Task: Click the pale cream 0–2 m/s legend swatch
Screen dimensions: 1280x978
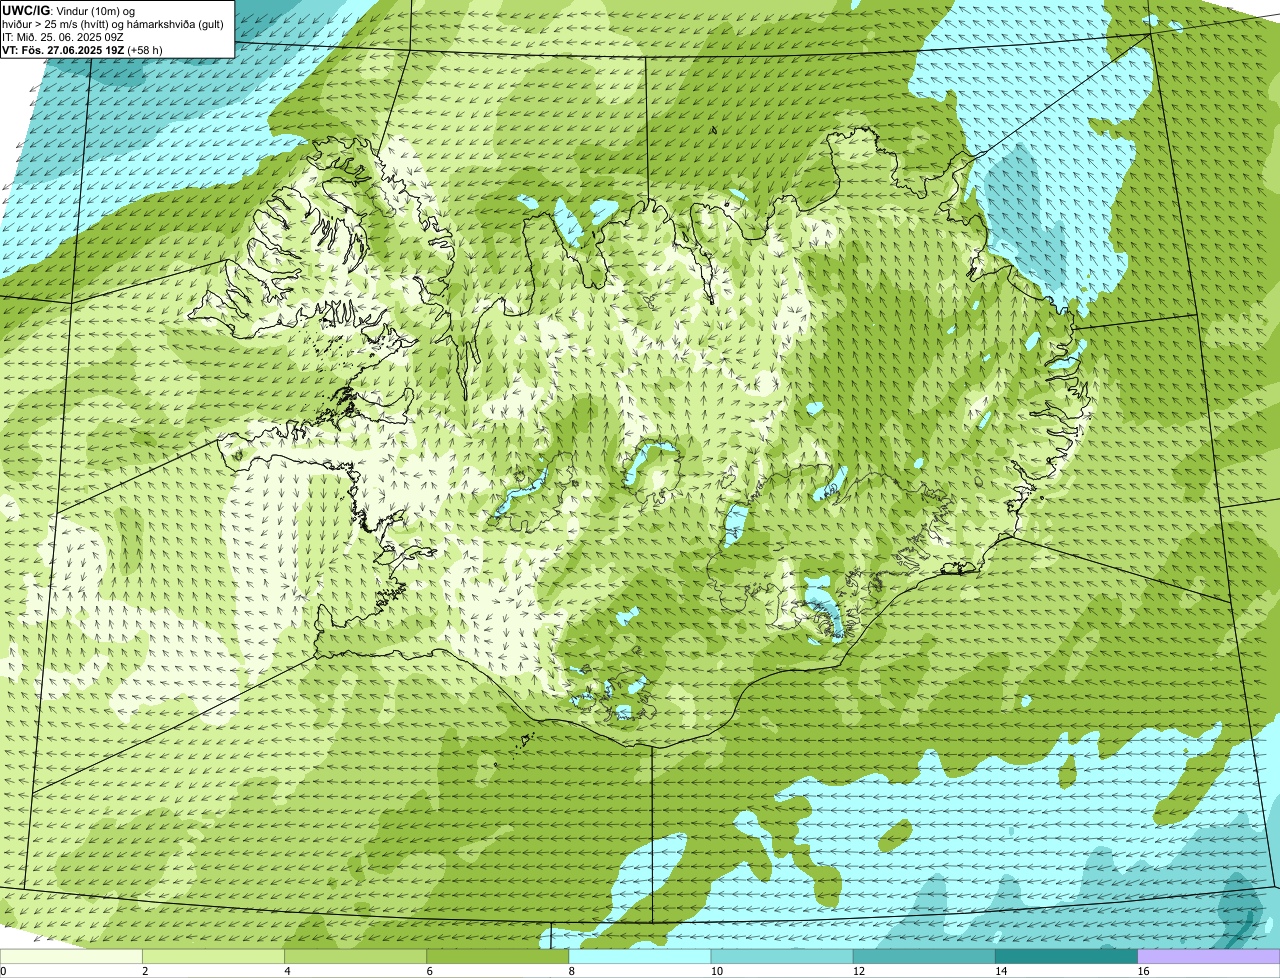Action: point(71,956)
